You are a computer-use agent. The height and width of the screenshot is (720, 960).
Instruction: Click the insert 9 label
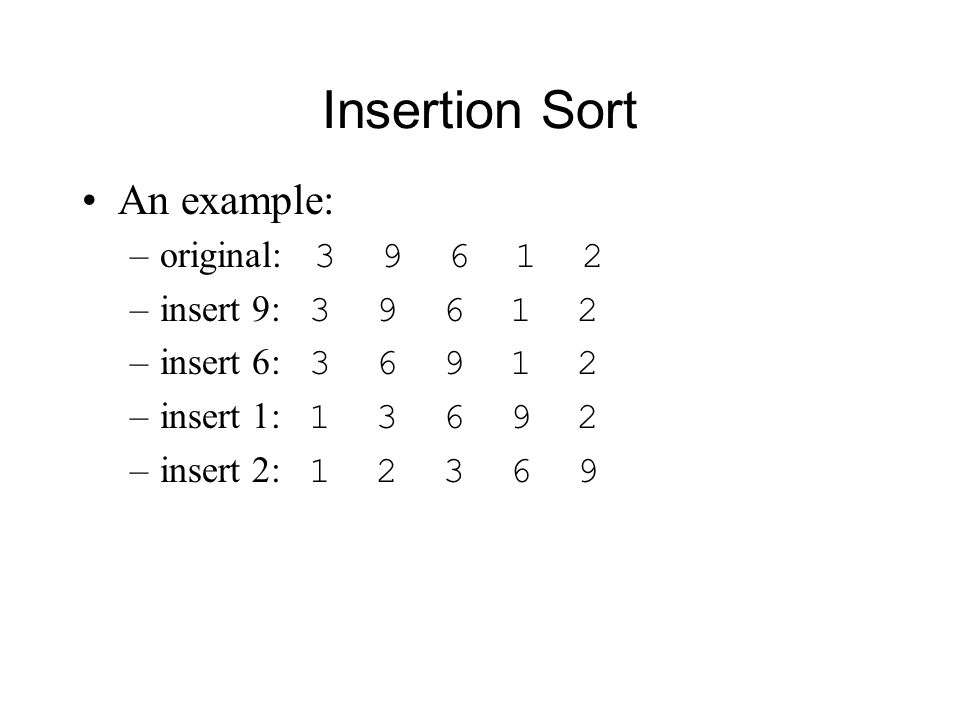coord(220,309)
